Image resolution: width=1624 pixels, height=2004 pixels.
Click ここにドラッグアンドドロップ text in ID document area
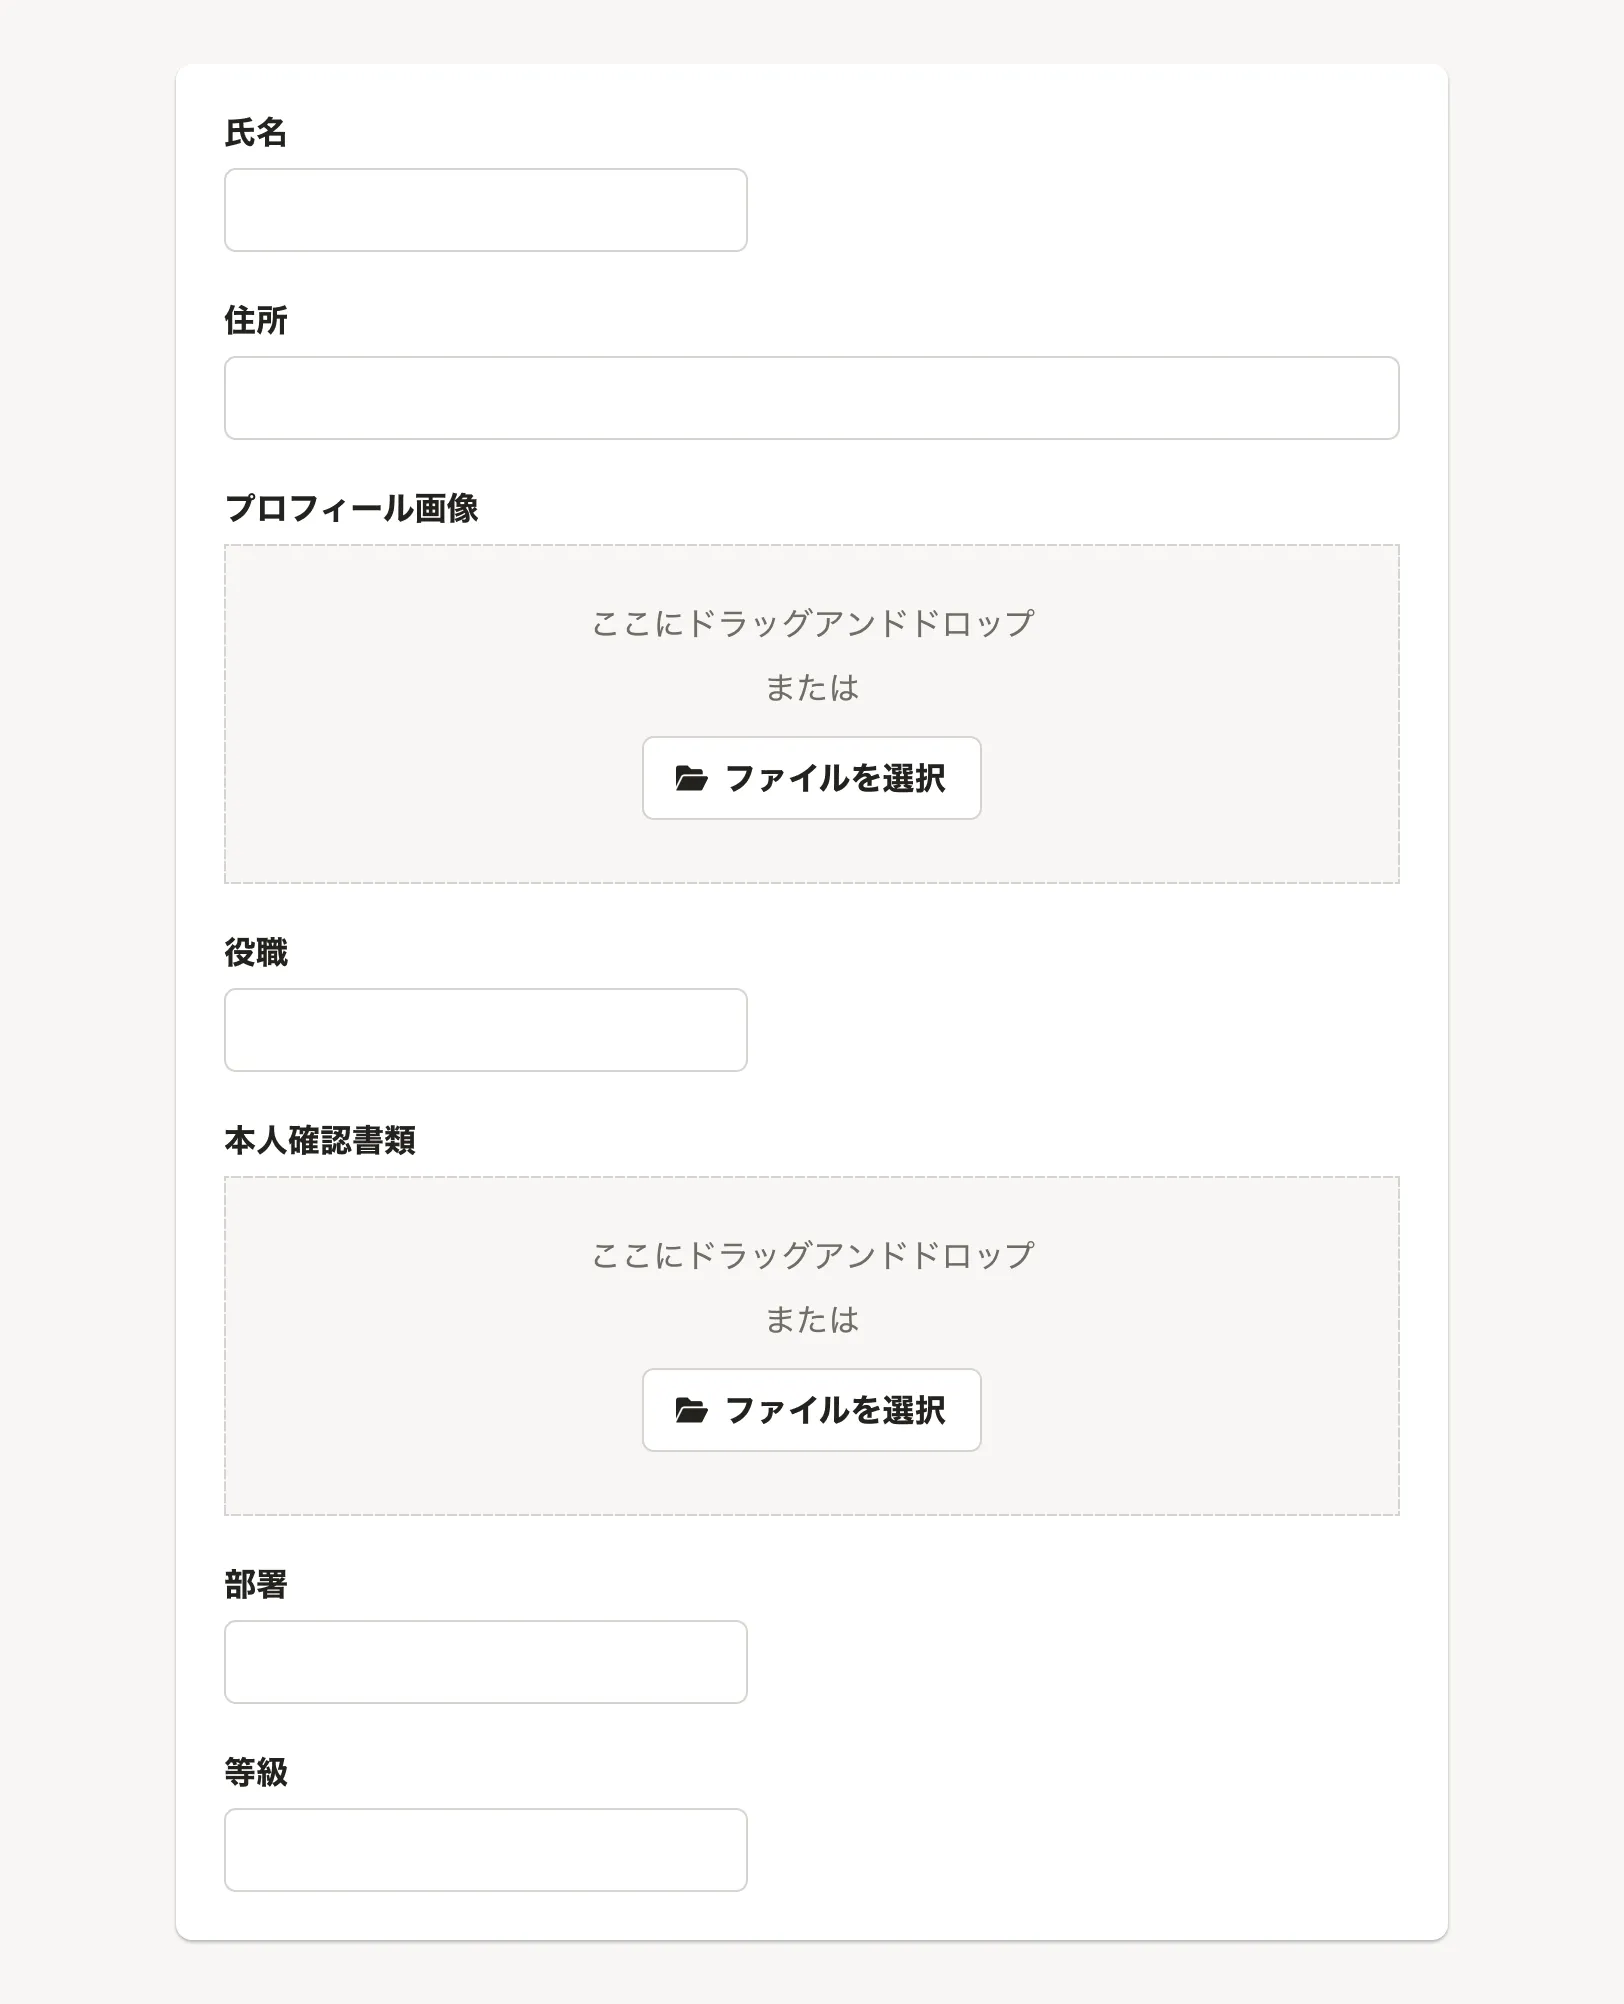click(812, 1255)
